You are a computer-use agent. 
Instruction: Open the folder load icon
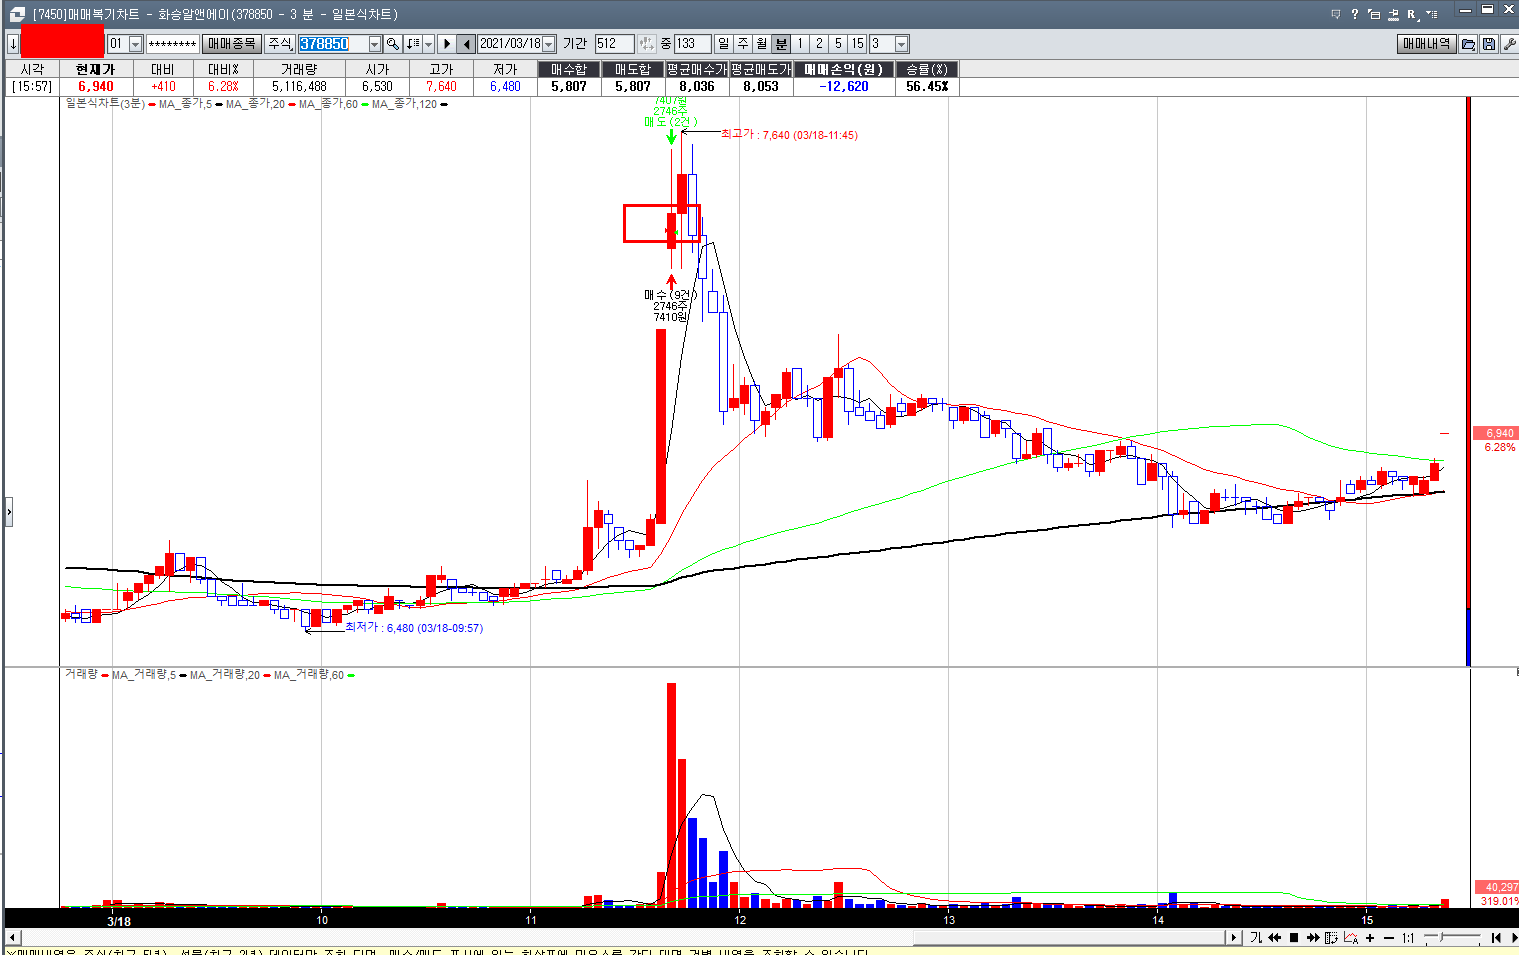pos(1468,44)
